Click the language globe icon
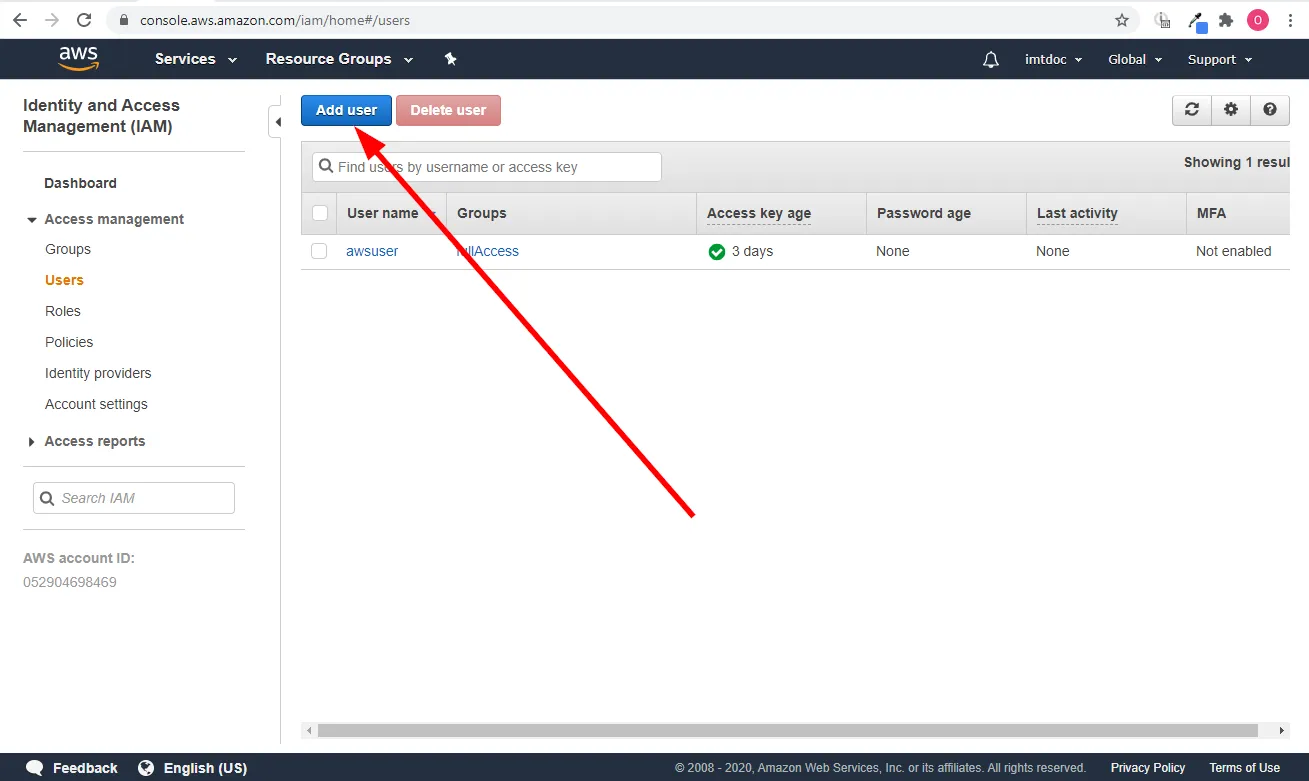Image resolution: width=1309 pixels, height=781 pixels. (x=146, y=768)
